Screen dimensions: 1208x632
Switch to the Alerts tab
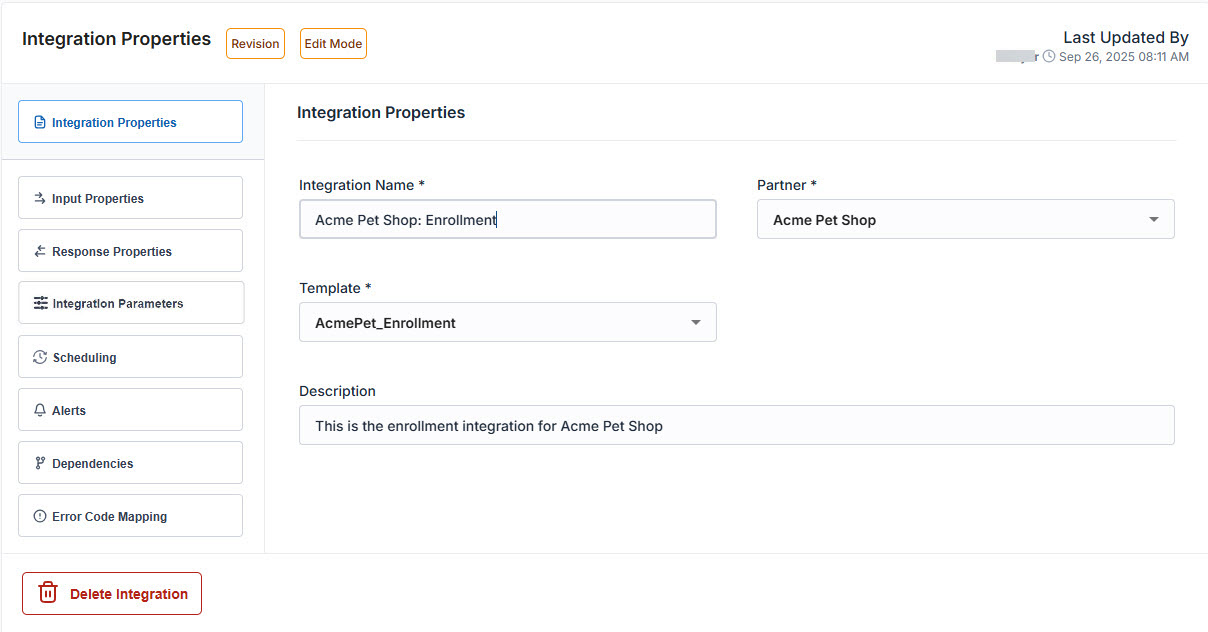pyautogui.click(x=130, y=410)
